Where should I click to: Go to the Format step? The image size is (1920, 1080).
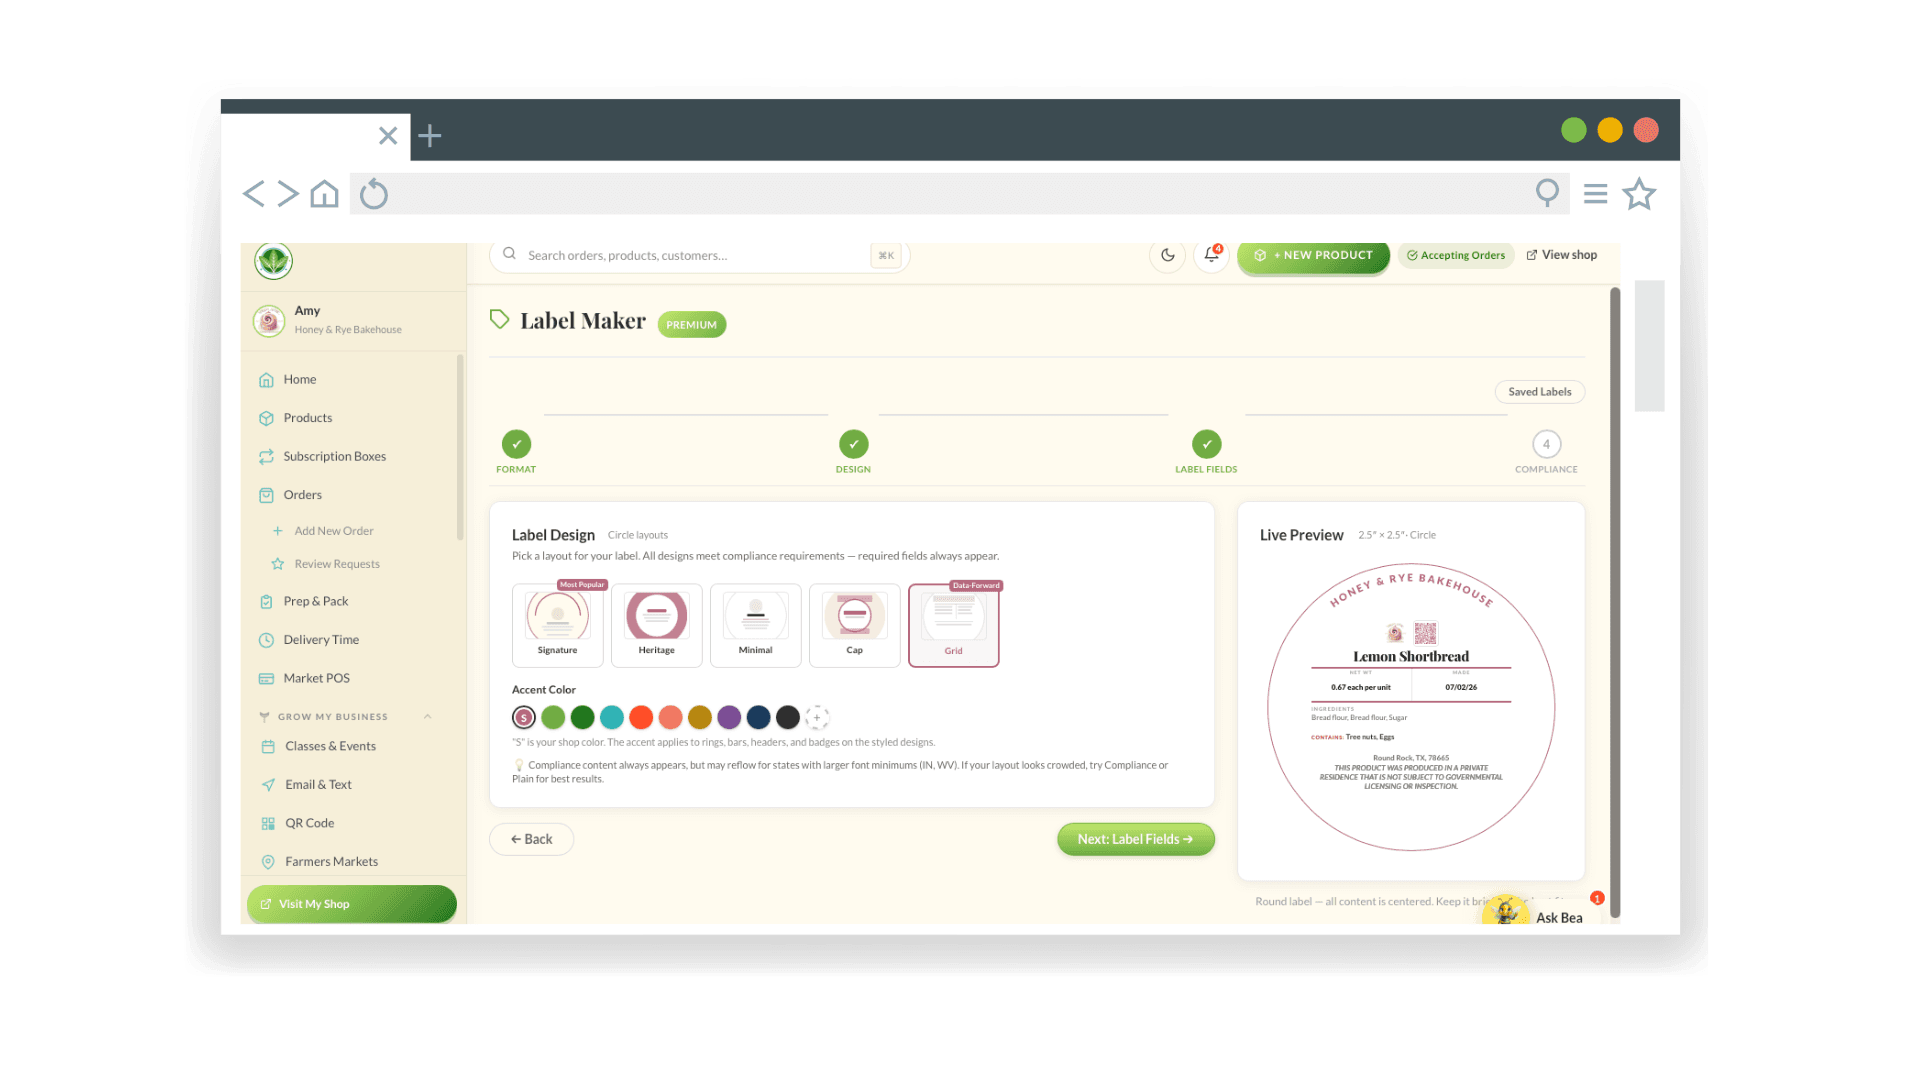pos(516,451)
